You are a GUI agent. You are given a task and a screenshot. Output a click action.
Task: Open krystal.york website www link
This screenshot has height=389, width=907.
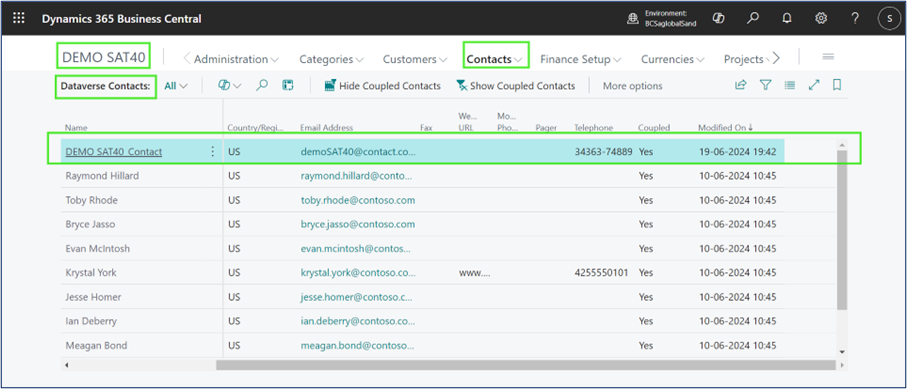(475, 273)
